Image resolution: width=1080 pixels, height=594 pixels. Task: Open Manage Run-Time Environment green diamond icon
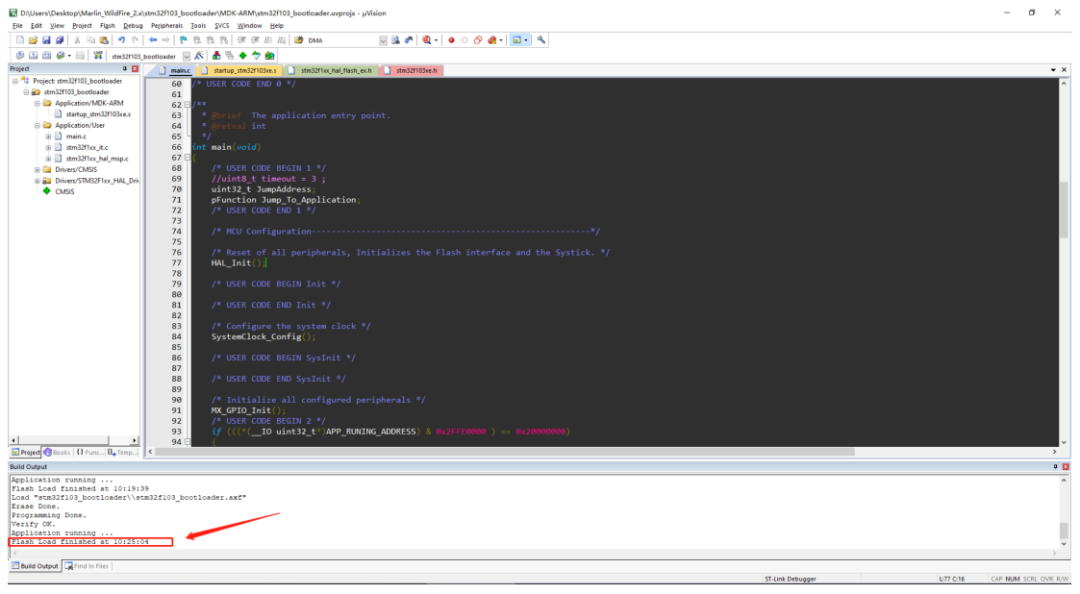pyautogui.click(x=242, y=56)
